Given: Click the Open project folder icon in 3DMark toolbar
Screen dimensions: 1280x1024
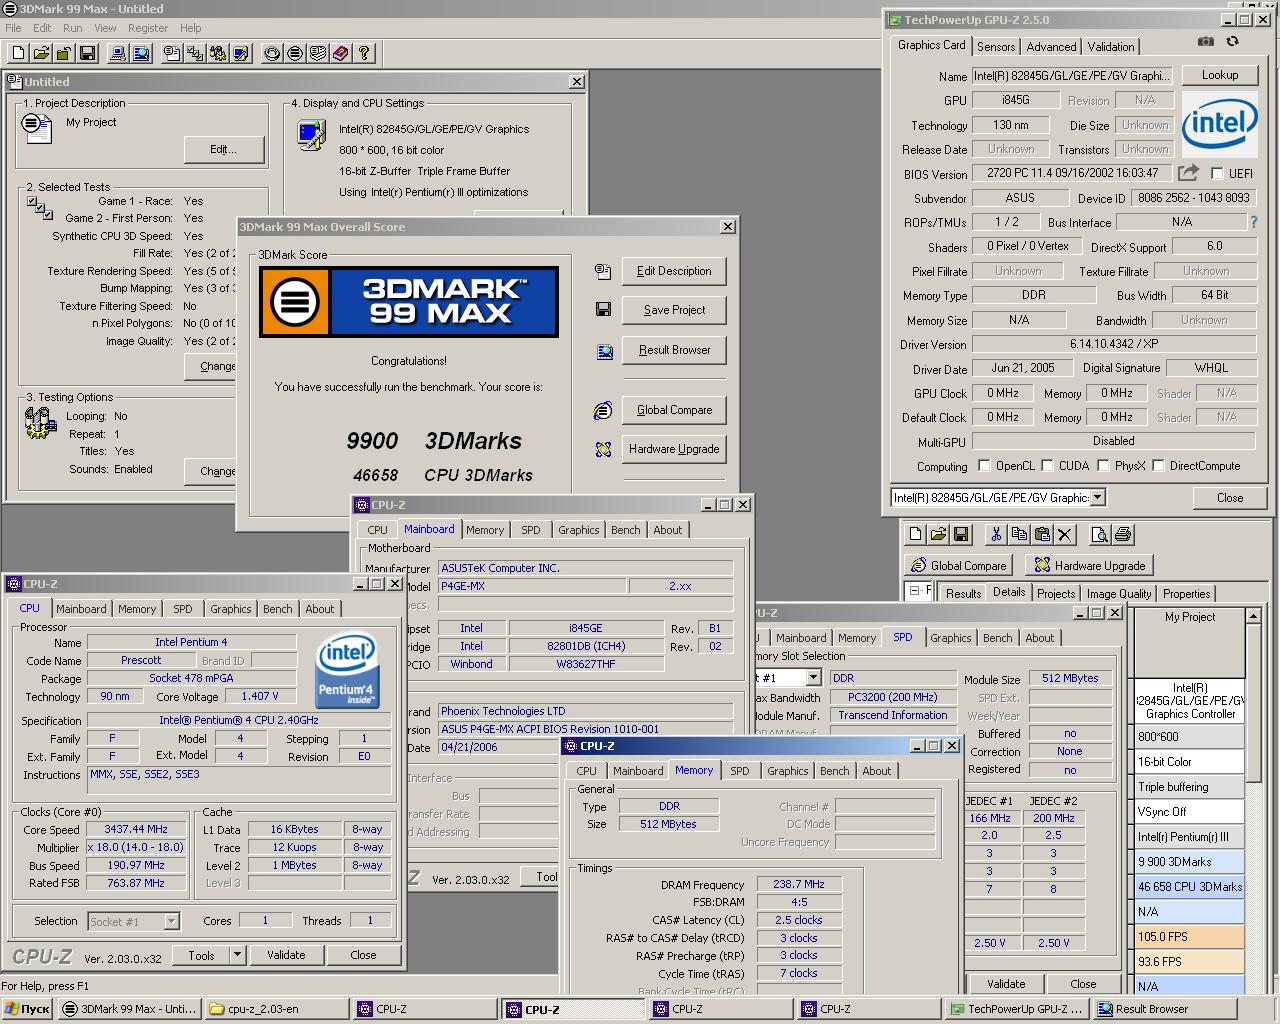Looking at the screenshot, I should pos(41,53).
